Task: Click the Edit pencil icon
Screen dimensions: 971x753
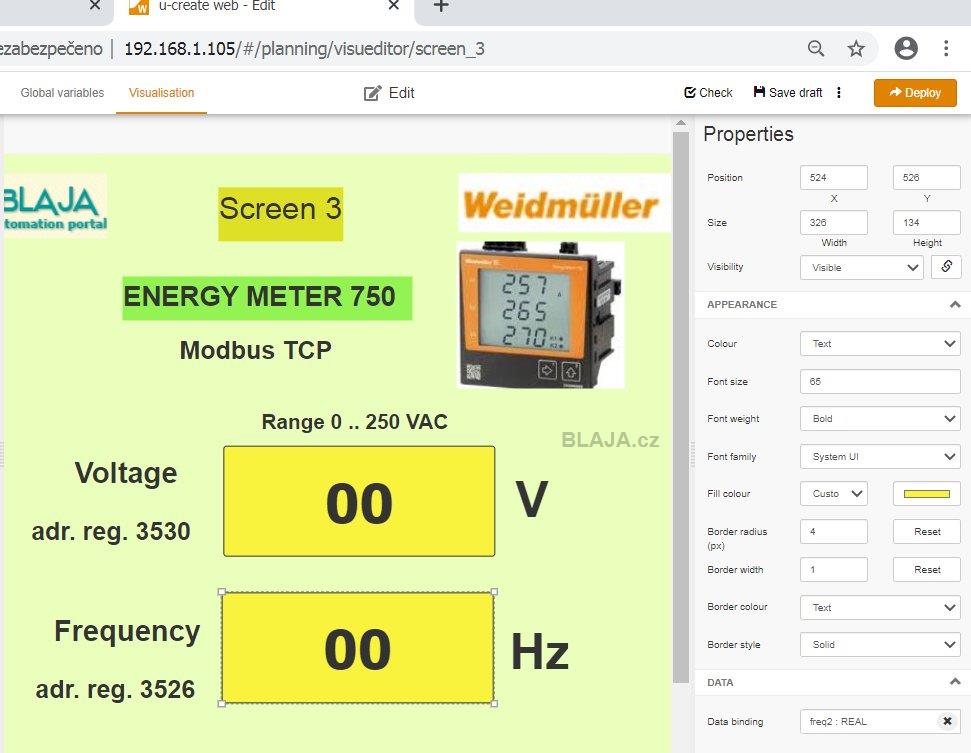Action: tap(372, 93)
